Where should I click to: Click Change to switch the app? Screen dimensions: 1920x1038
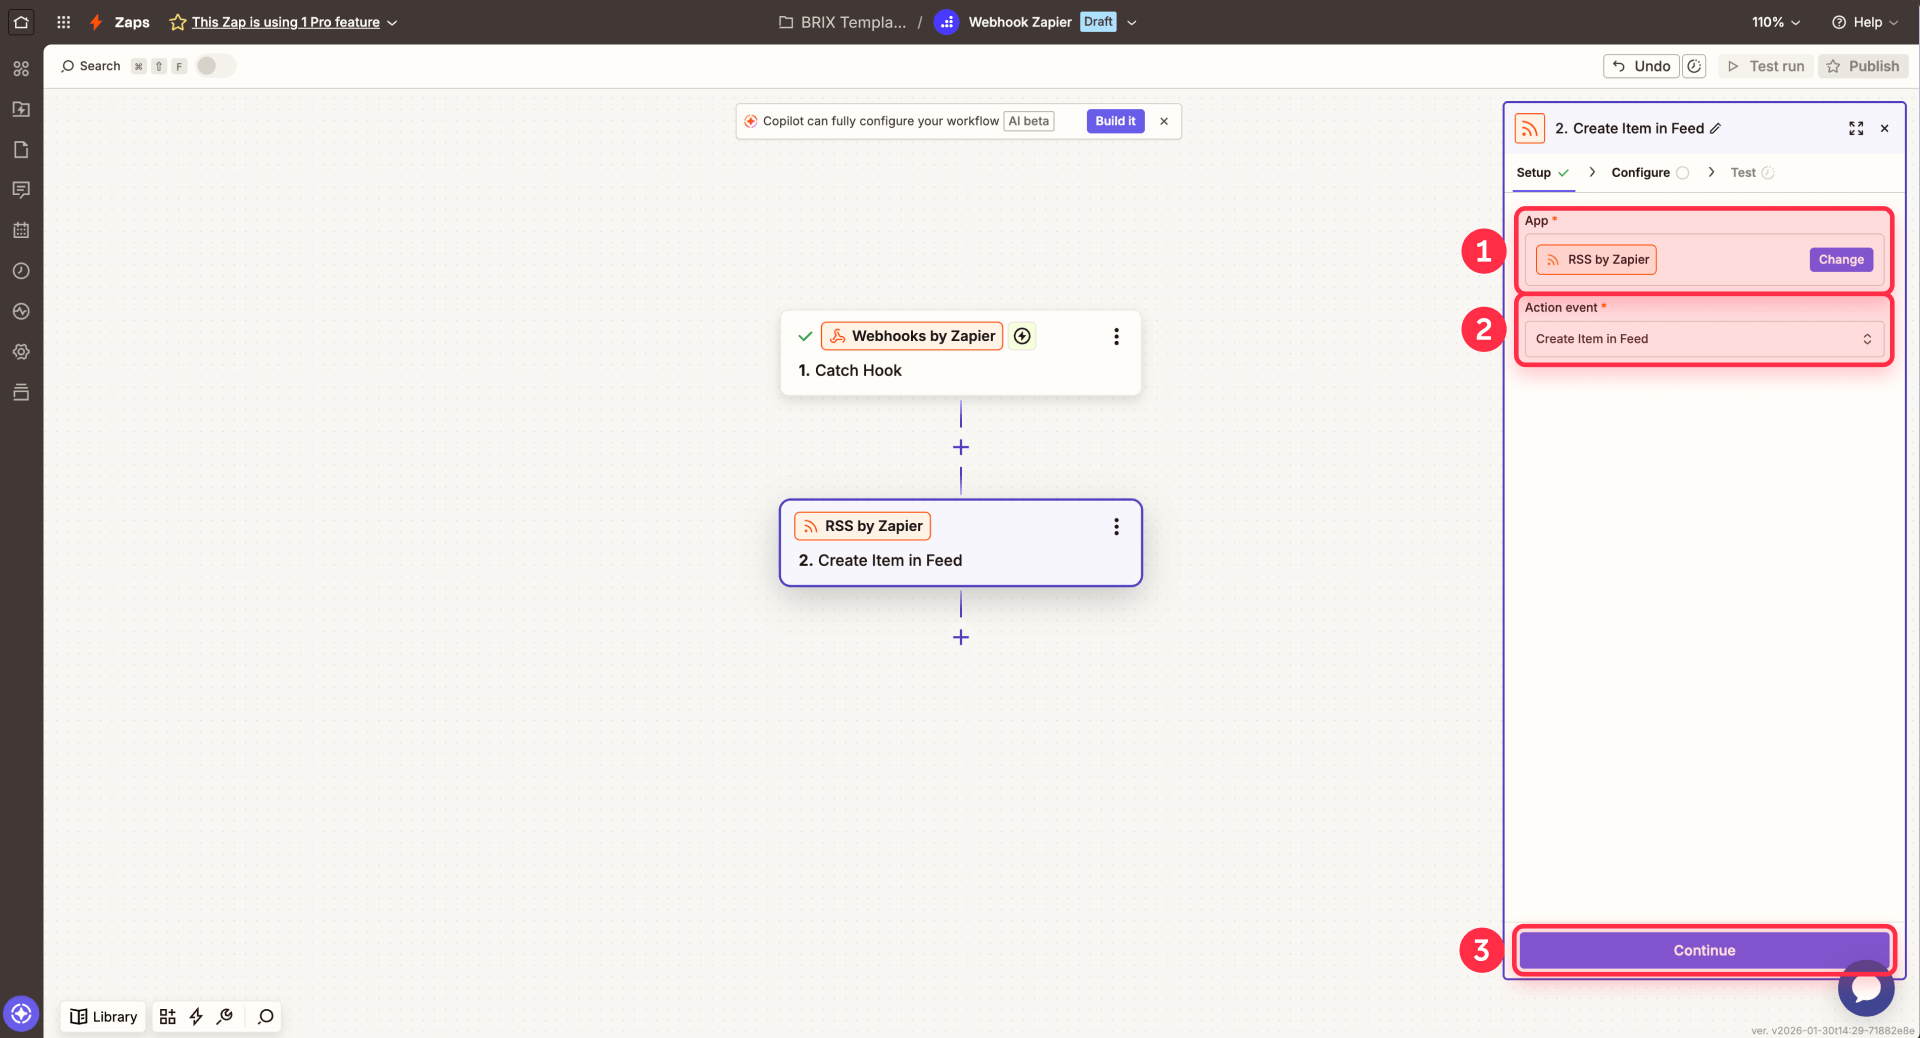1841,259
